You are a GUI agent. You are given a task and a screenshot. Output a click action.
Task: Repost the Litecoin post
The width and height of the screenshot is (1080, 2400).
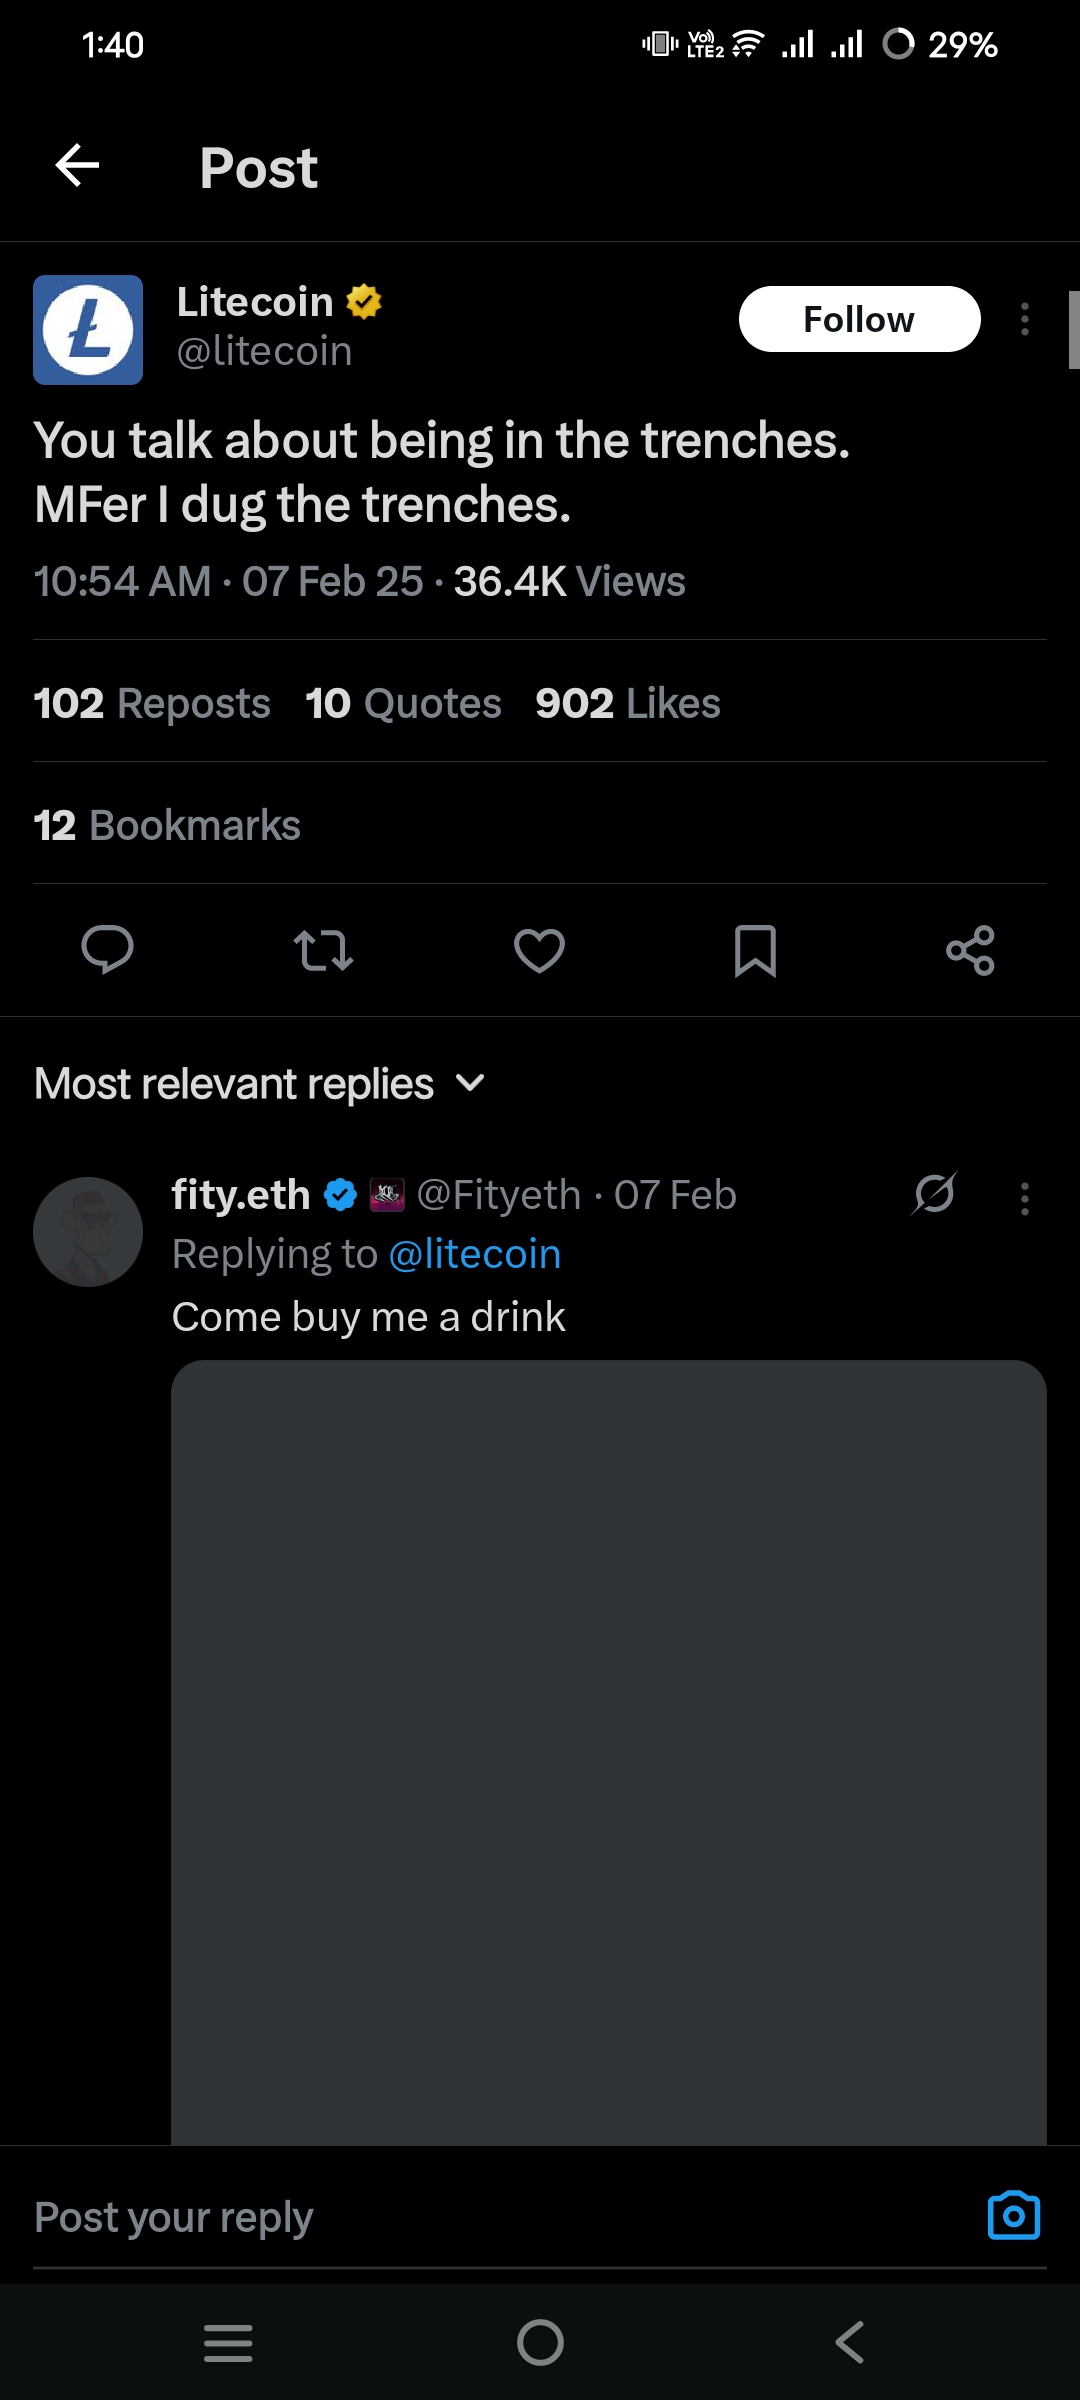tap(323, 950)
